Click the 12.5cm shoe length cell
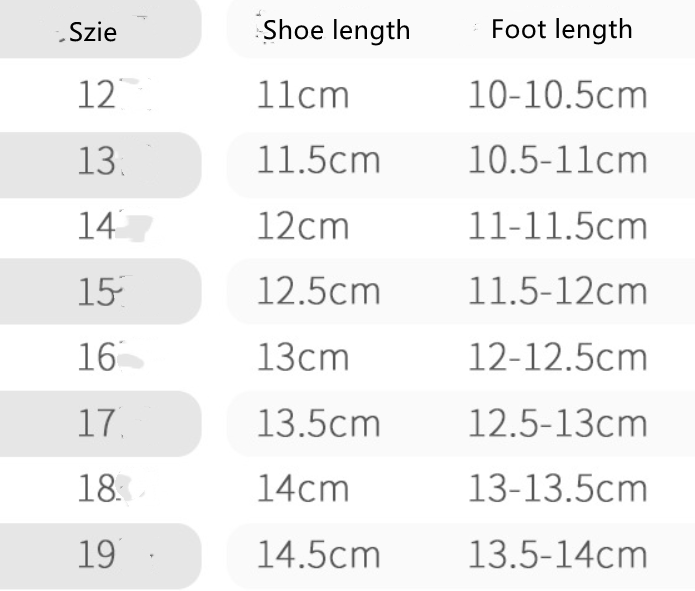This screenshot has height=591, width=695. pos(319,291)
